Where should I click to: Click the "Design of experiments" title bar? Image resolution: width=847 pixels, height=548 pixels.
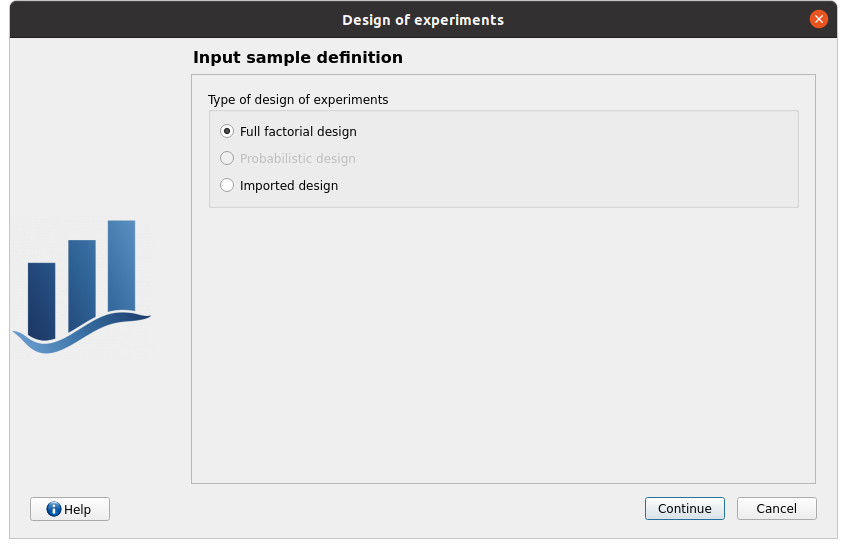[423, 20]
